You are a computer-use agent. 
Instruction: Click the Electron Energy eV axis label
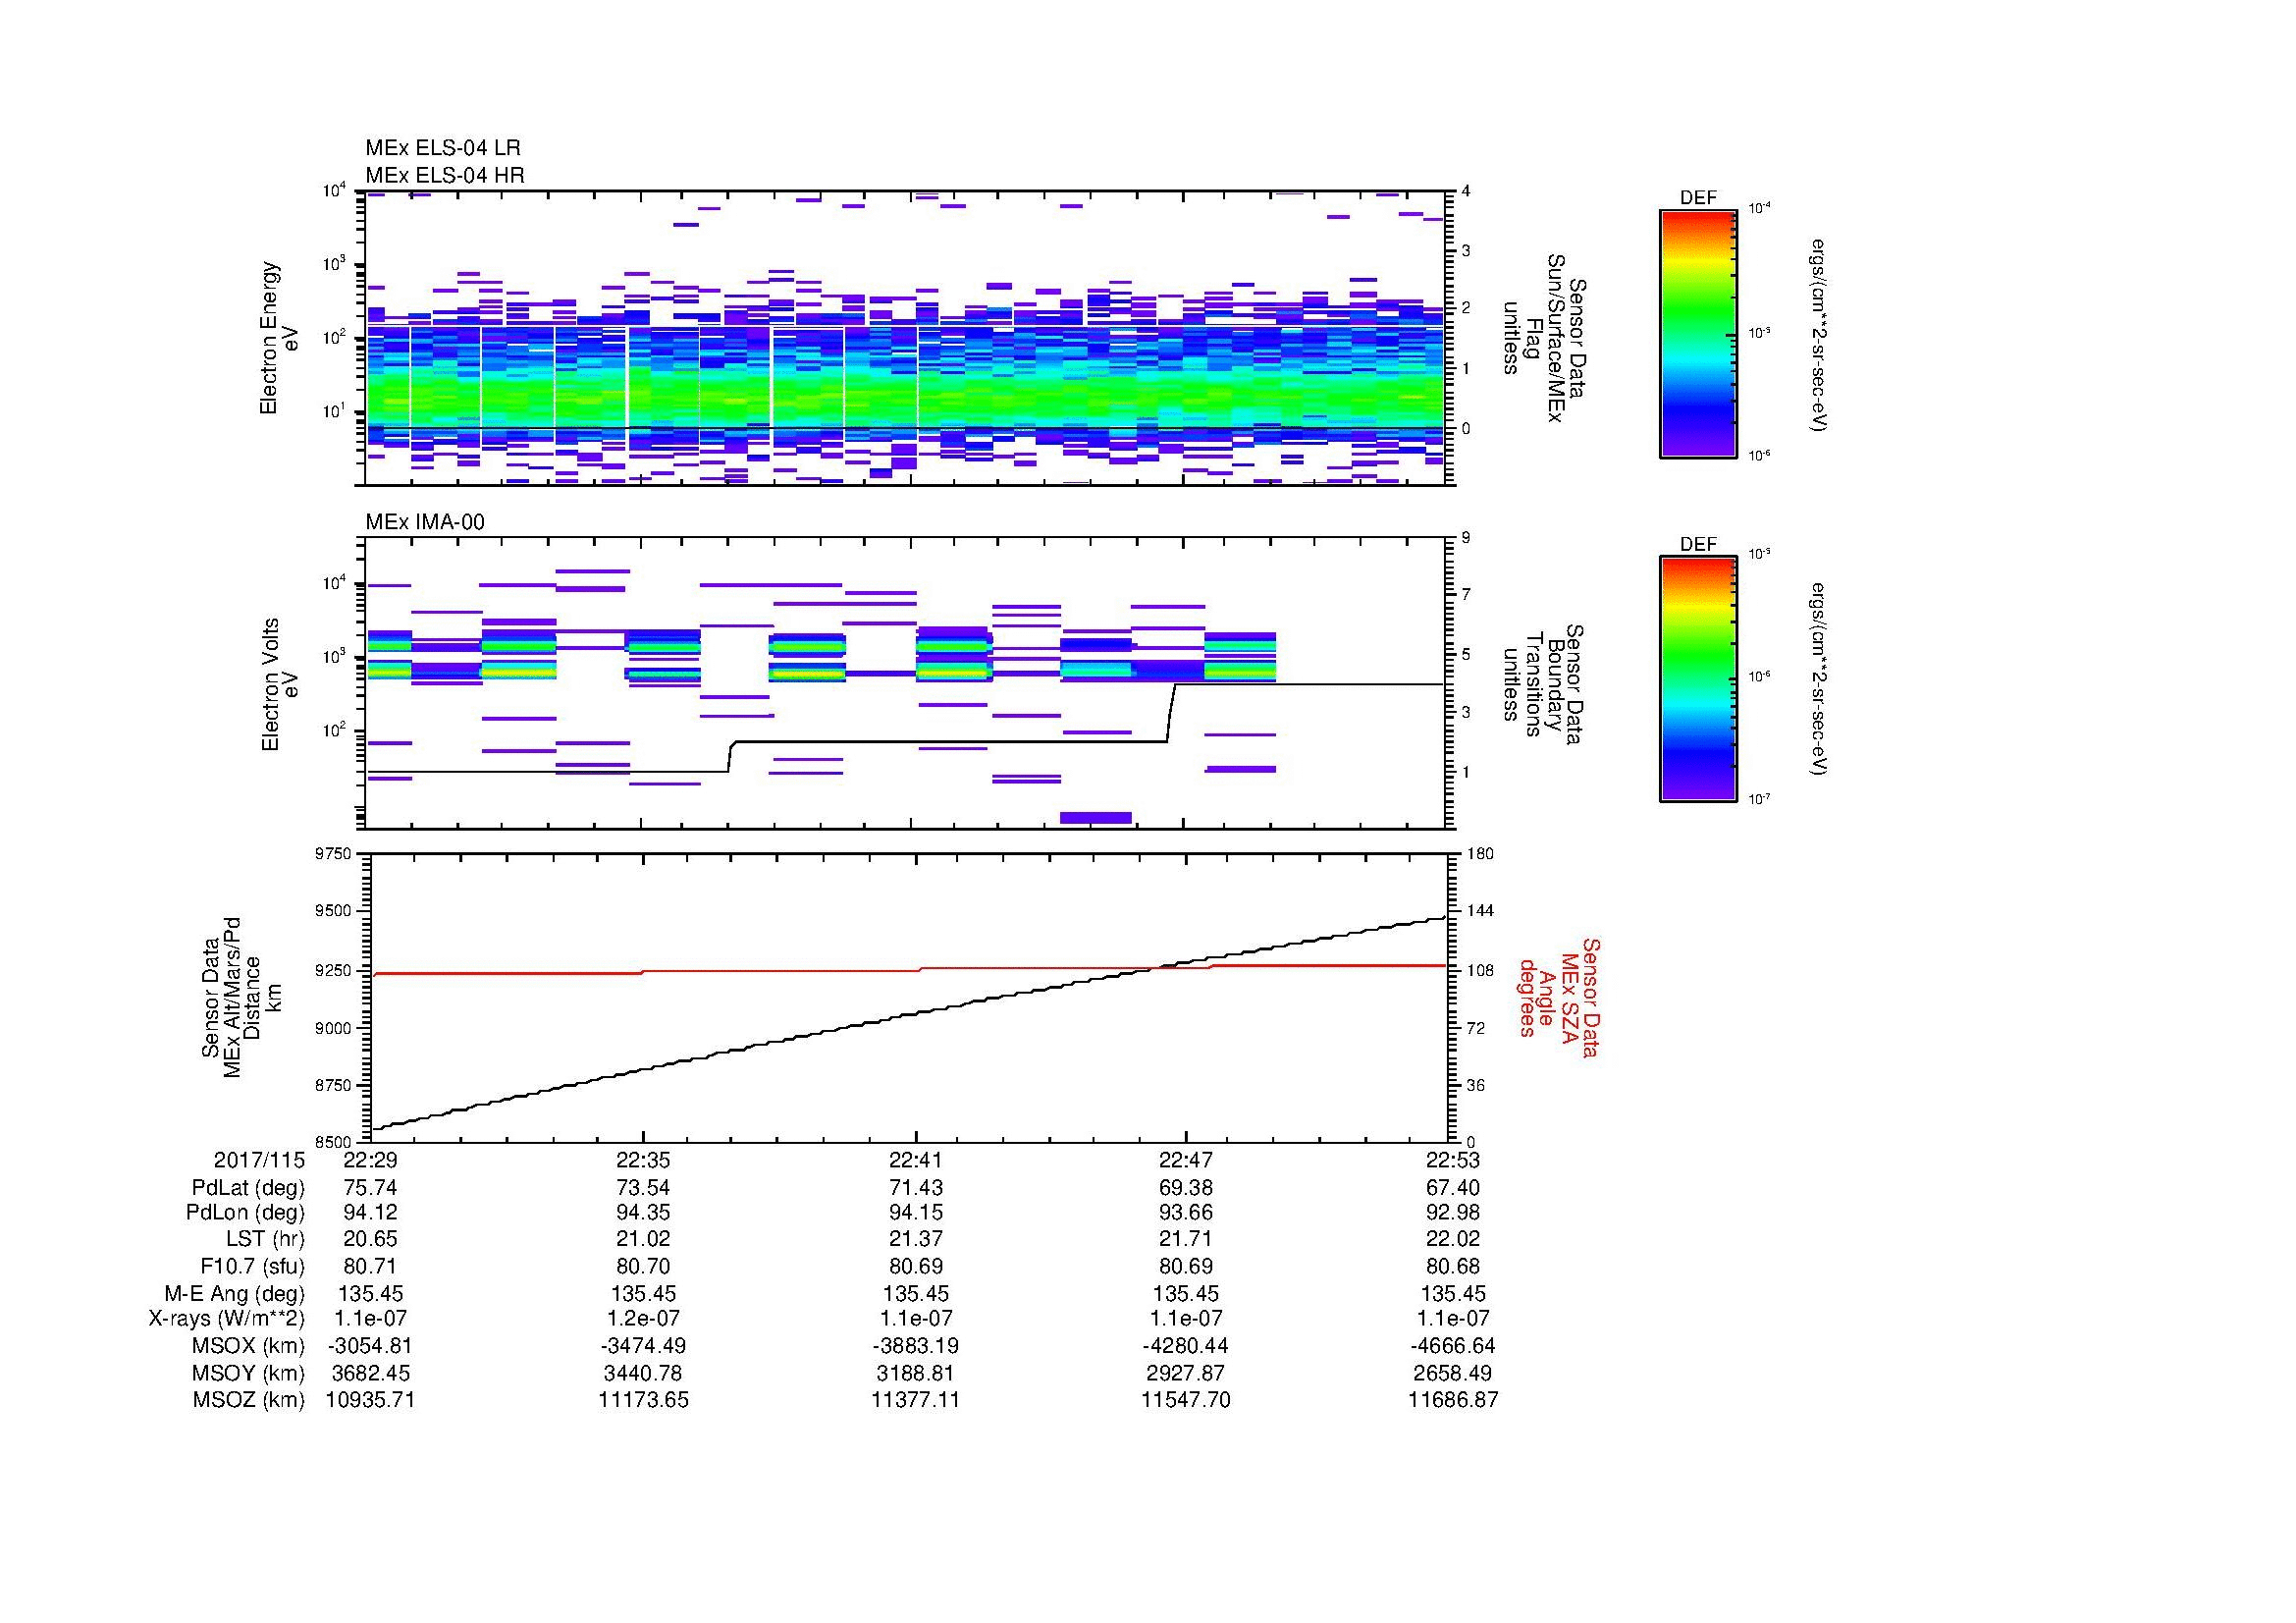(279, 338)
